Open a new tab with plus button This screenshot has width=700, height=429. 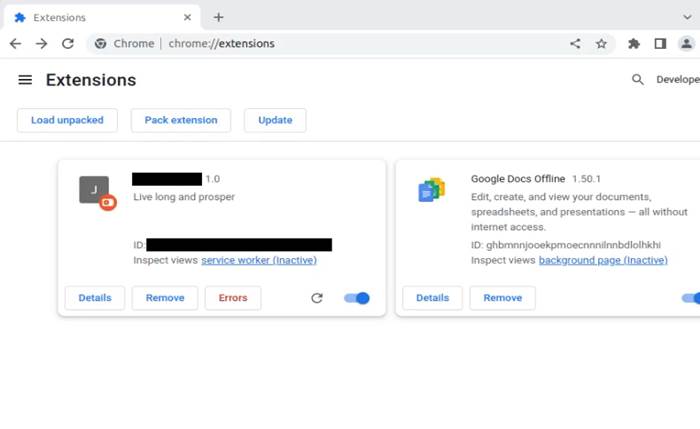218,17
